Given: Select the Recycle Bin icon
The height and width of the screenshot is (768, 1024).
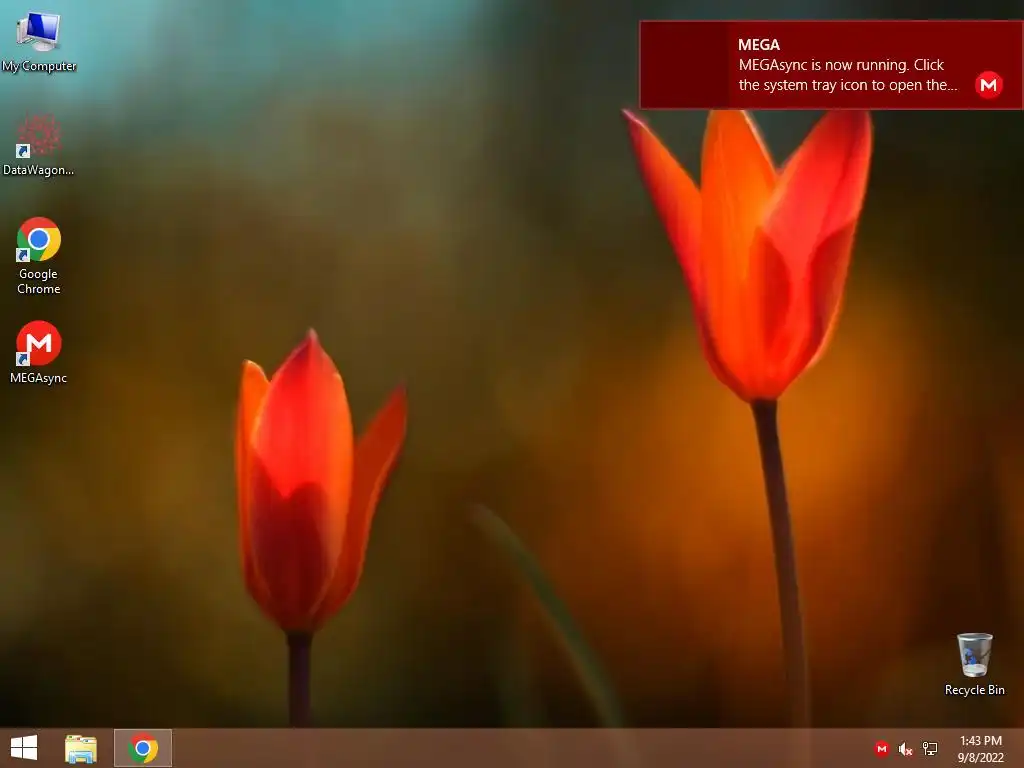Looking at the screenshot, I should pos(974,664).
